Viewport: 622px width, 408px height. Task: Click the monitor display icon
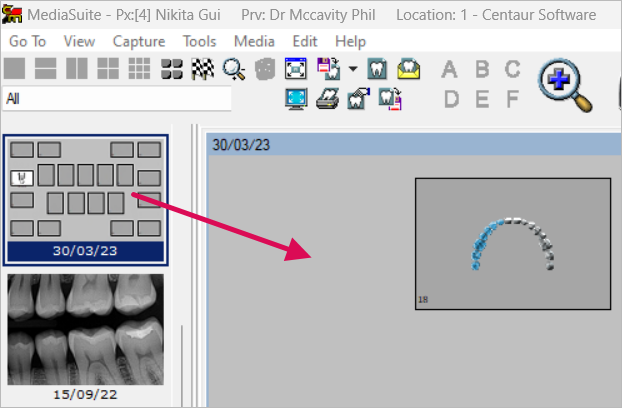pyautogui.click(x=296, y=98)
